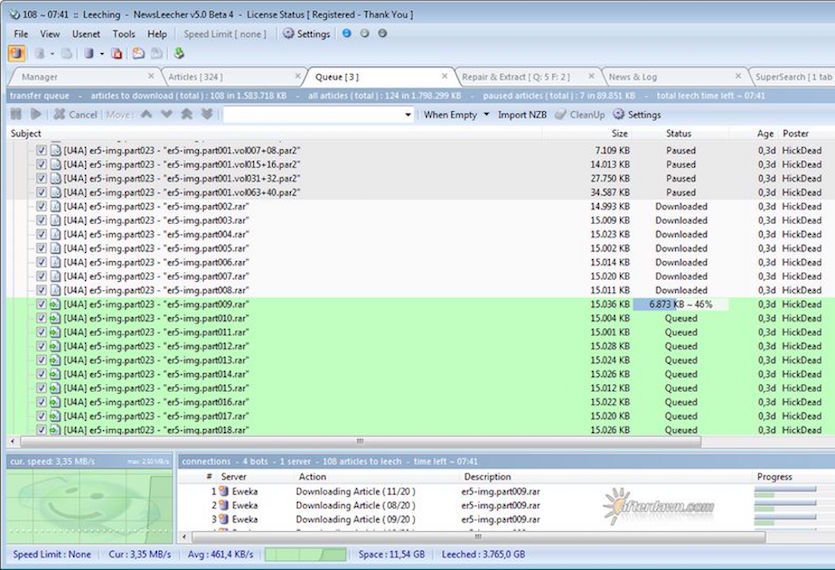Click the envelope message icon in toolbar

click(x=138, y=53)
